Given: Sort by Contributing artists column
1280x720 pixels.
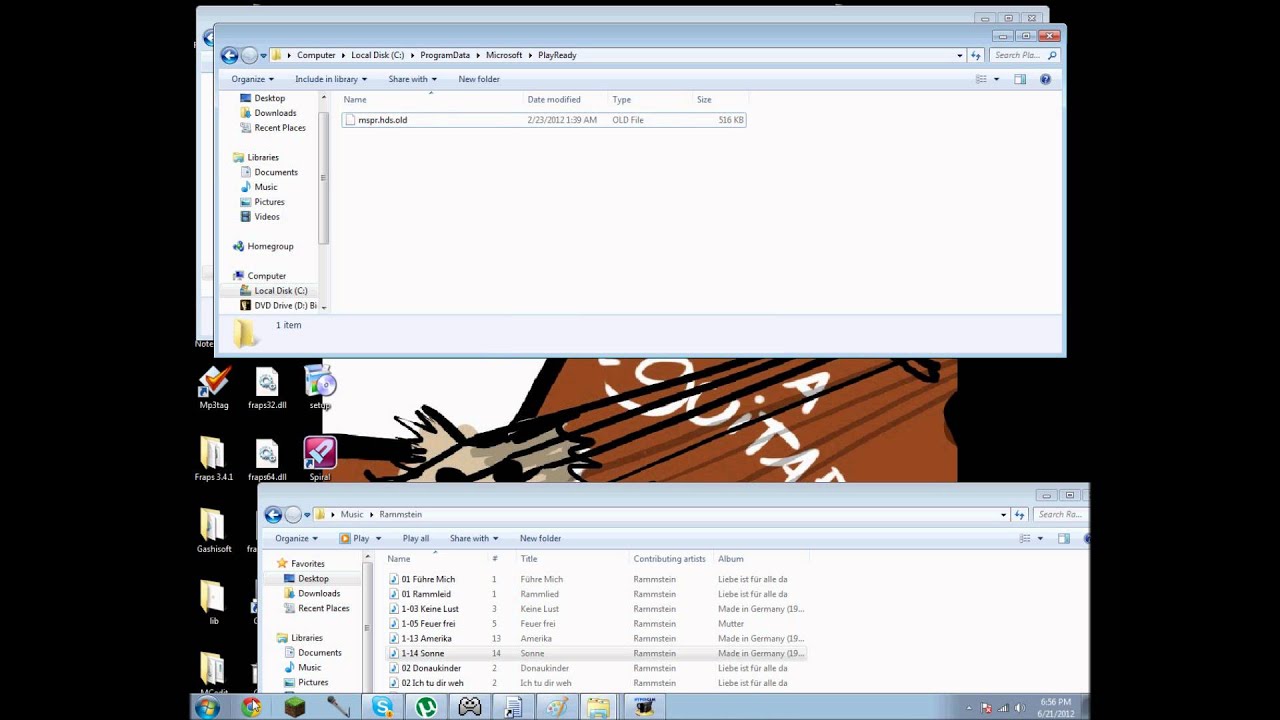Looking at the screenshot, I should click(669, 559).
